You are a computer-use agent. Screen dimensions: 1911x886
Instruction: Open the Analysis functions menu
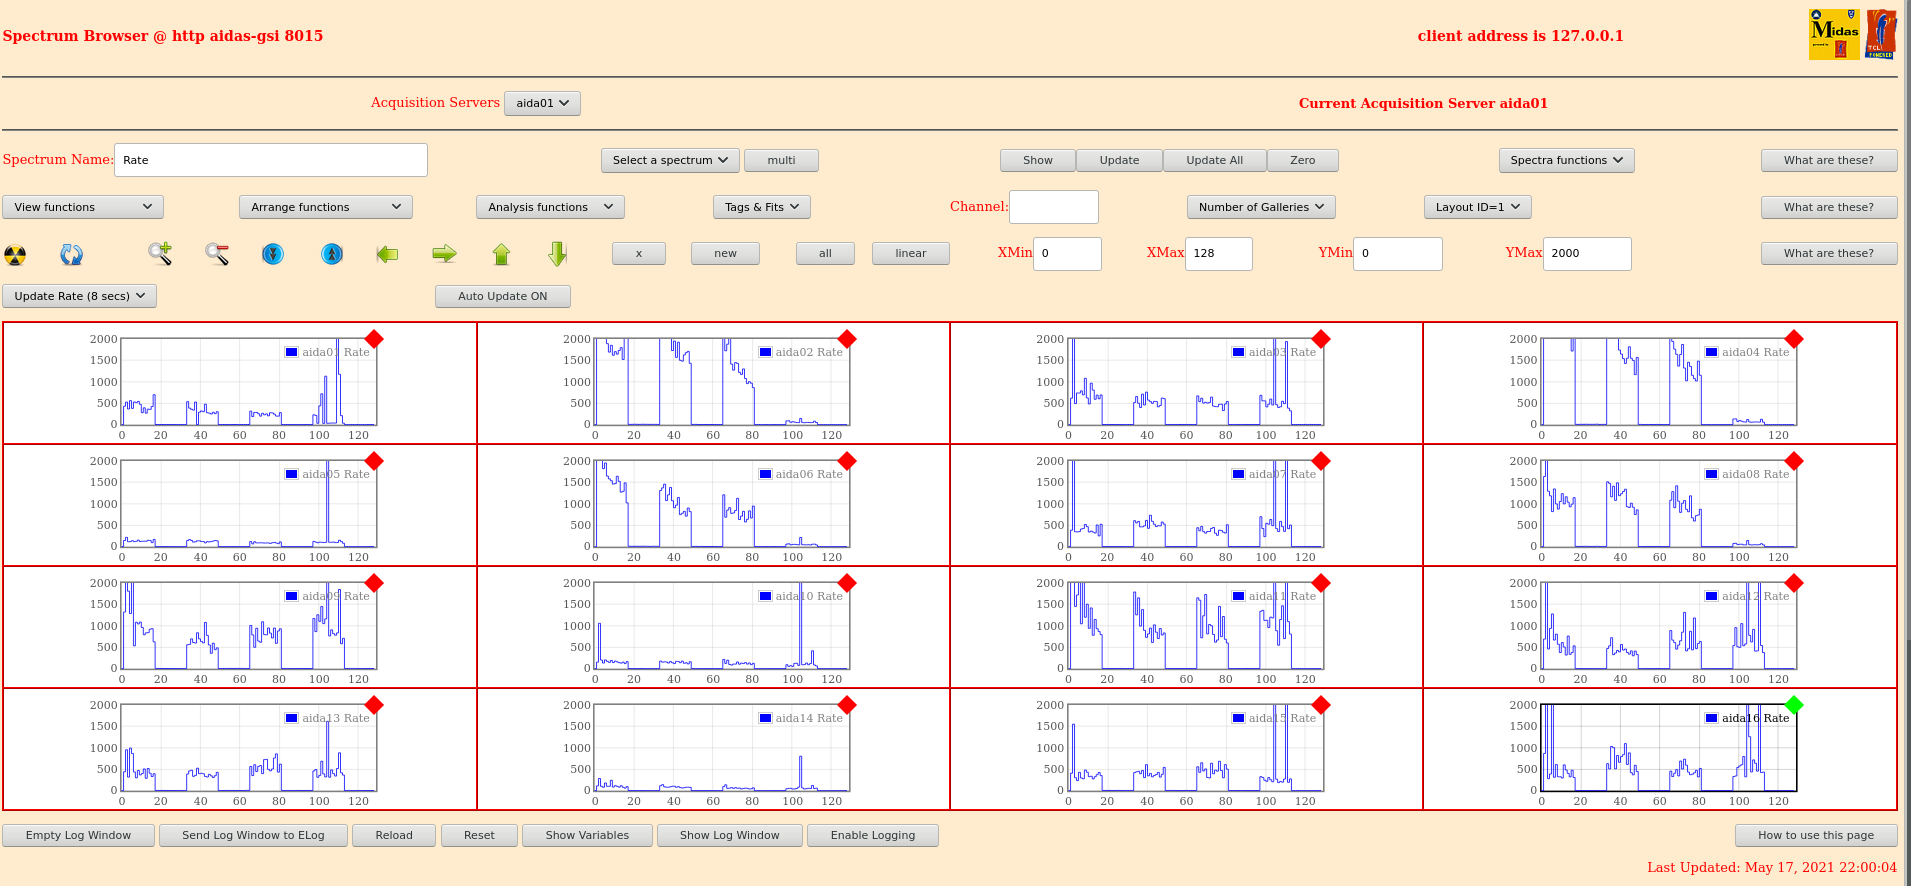click(x=550, y=207)
